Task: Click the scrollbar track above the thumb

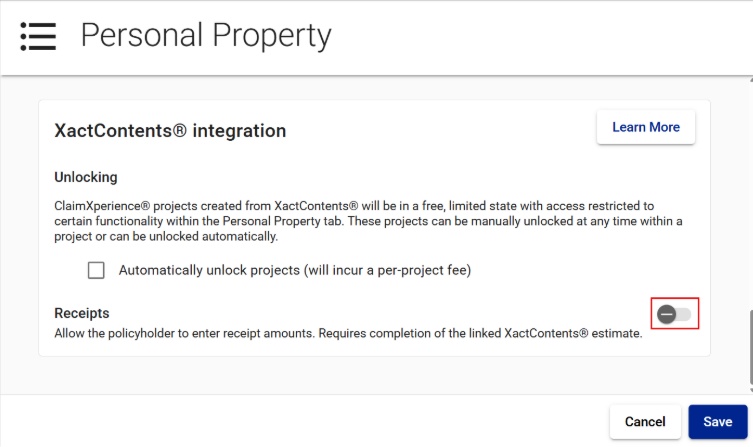Action: click(x=748, y=200)
